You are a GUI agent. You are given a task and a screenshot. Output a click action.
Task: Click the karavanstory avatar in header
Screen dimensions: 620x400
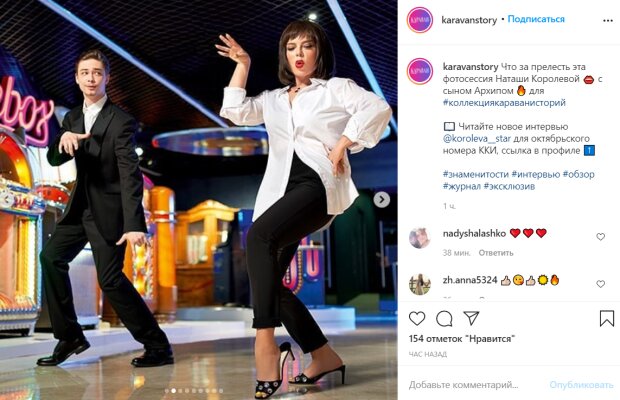[x=420, y=20]
